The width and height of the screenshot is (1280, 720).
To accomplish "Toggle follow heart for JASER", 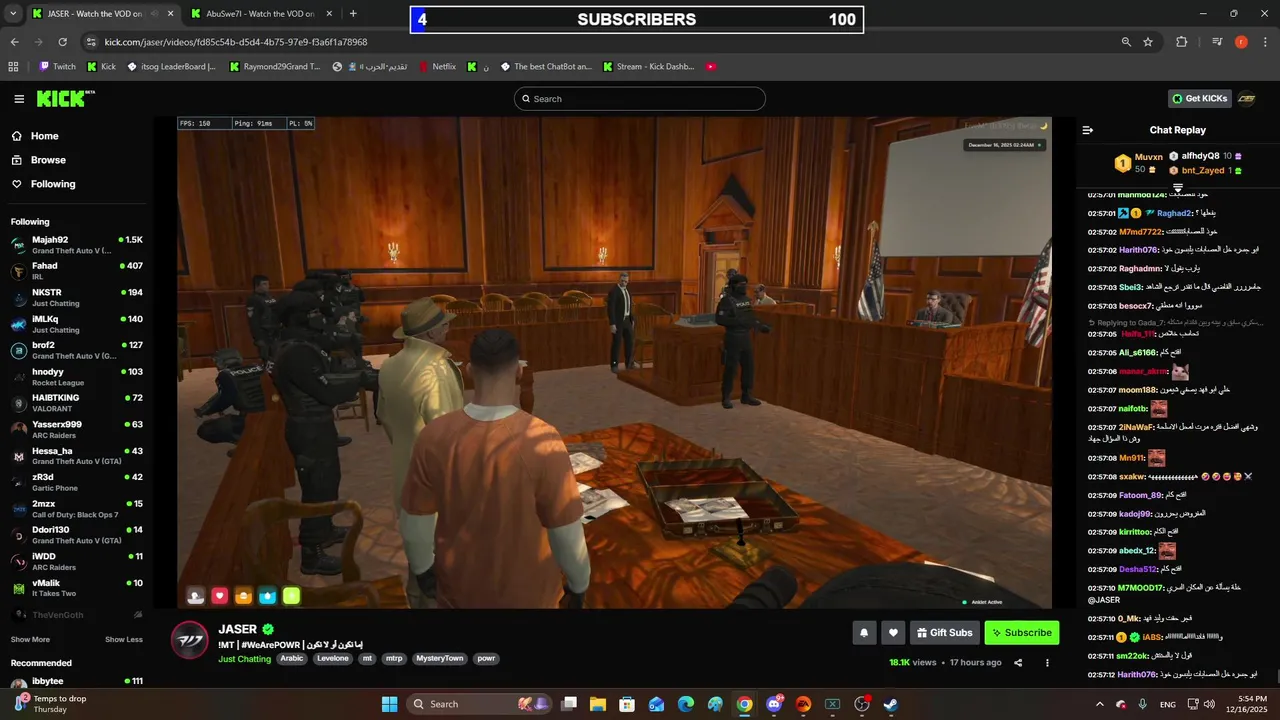I will (x=893, y=632).
